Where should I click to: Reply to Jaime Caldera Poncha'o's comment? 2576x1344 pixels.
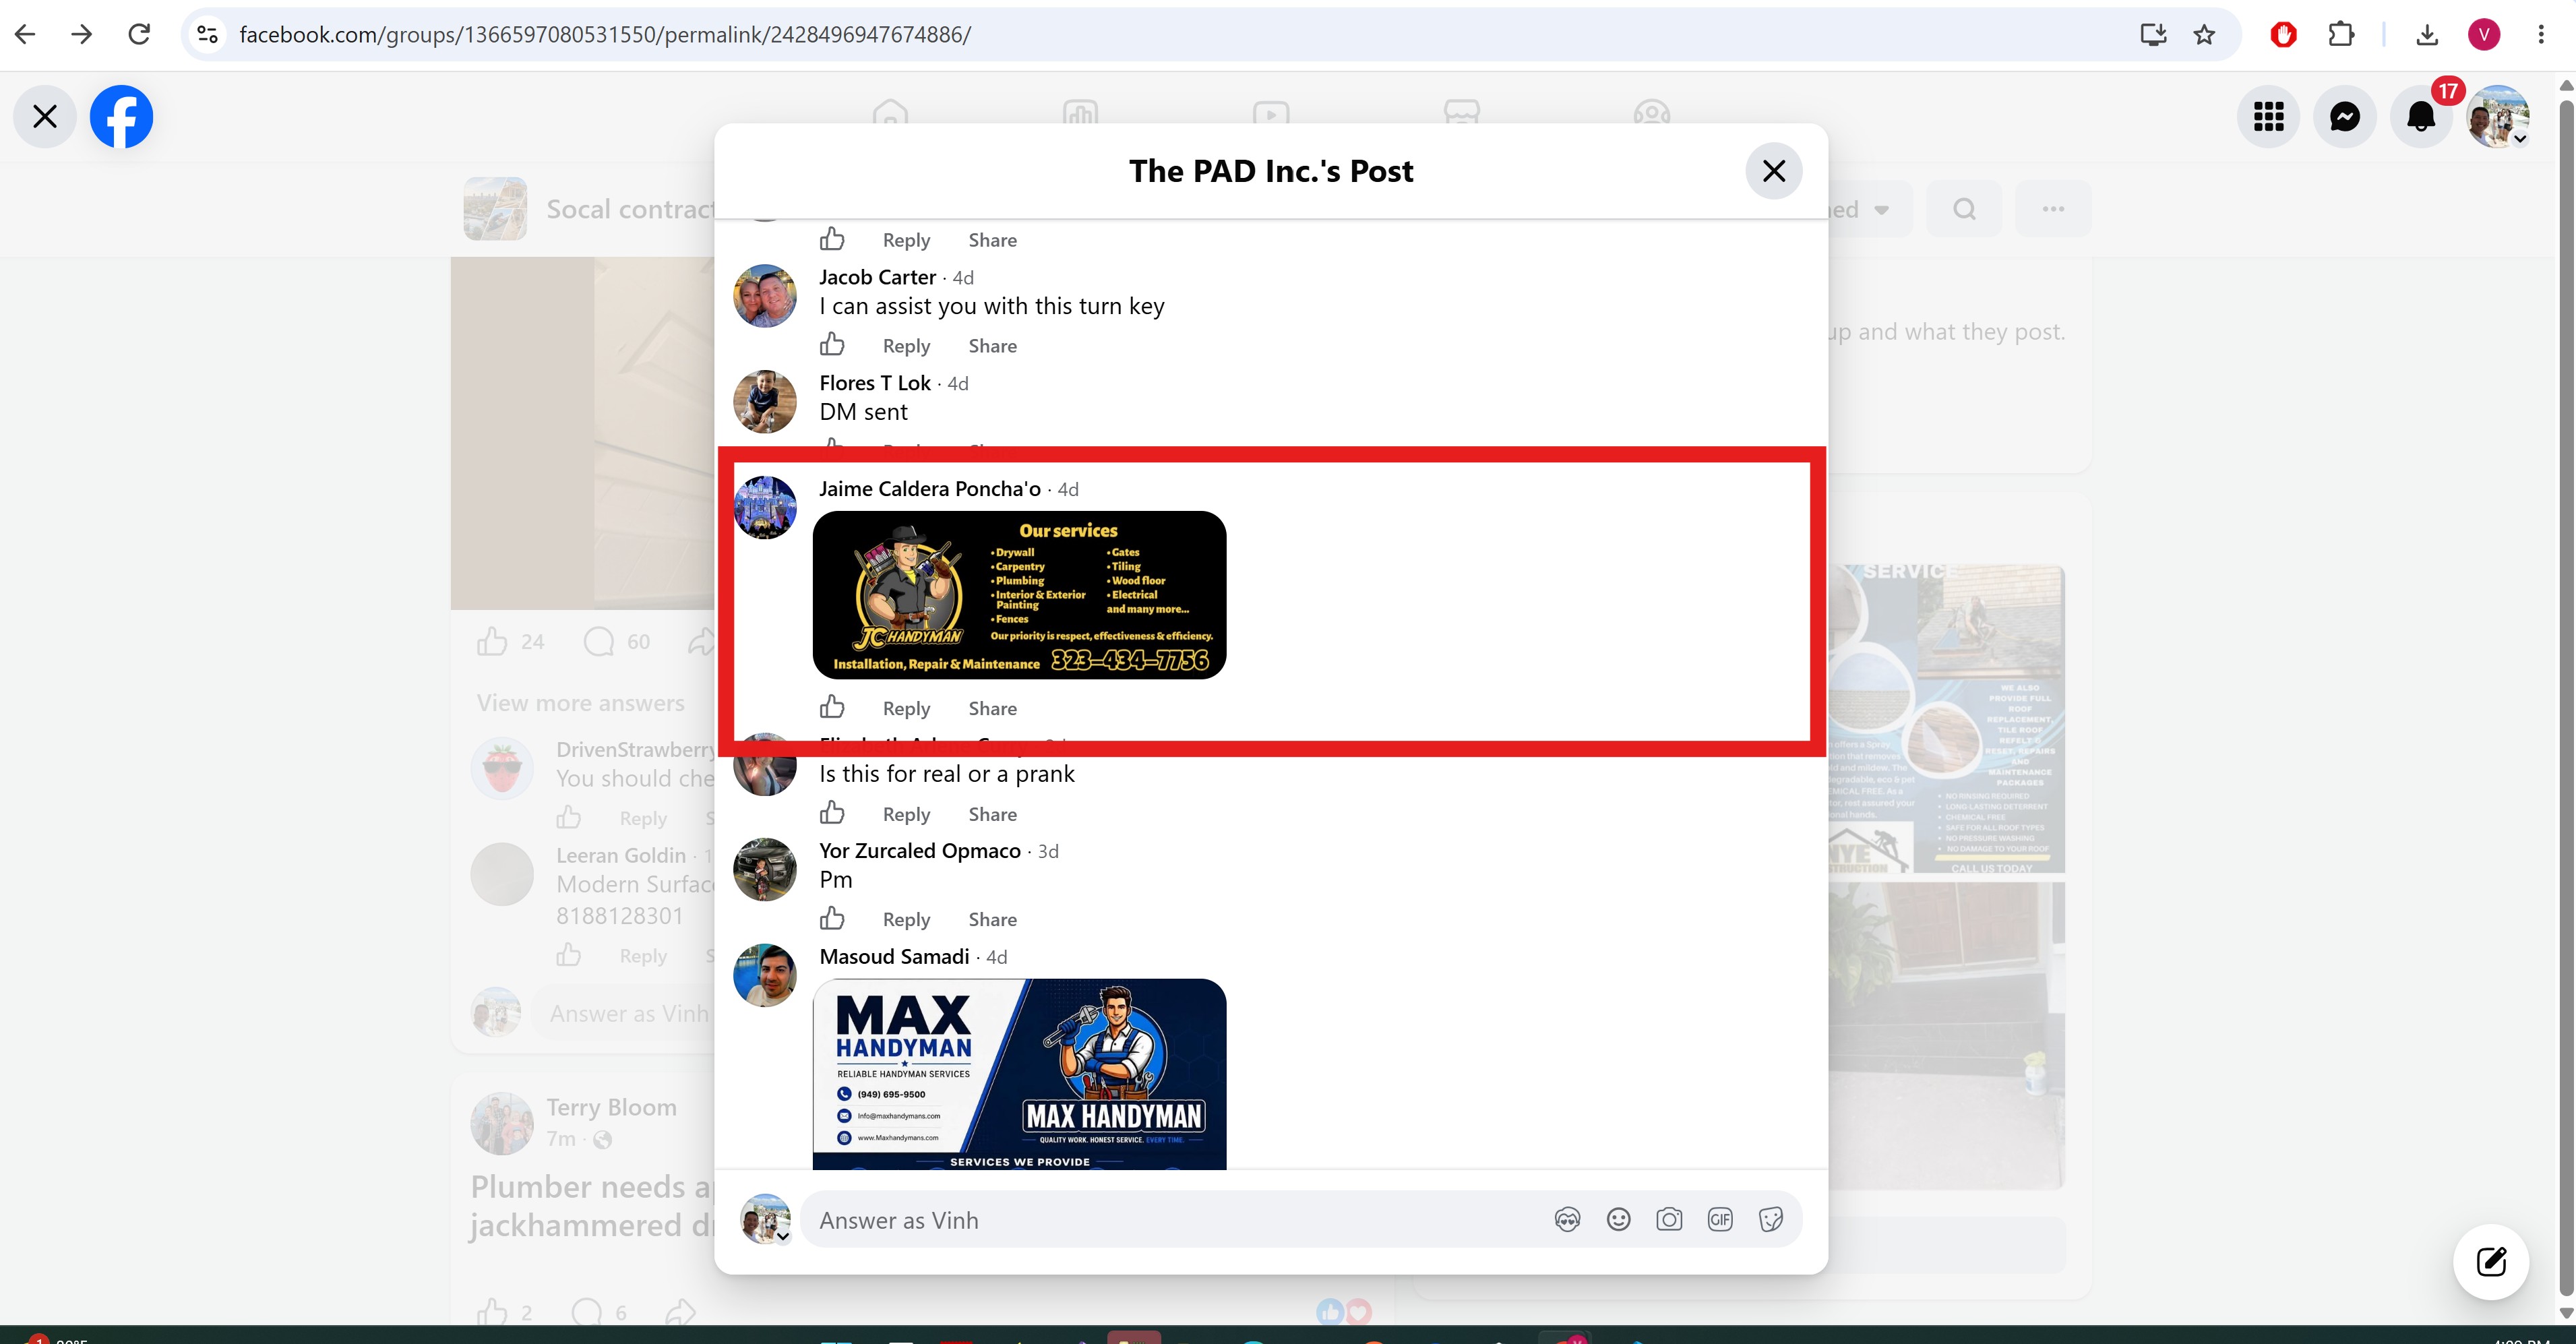tap(906, 708)
